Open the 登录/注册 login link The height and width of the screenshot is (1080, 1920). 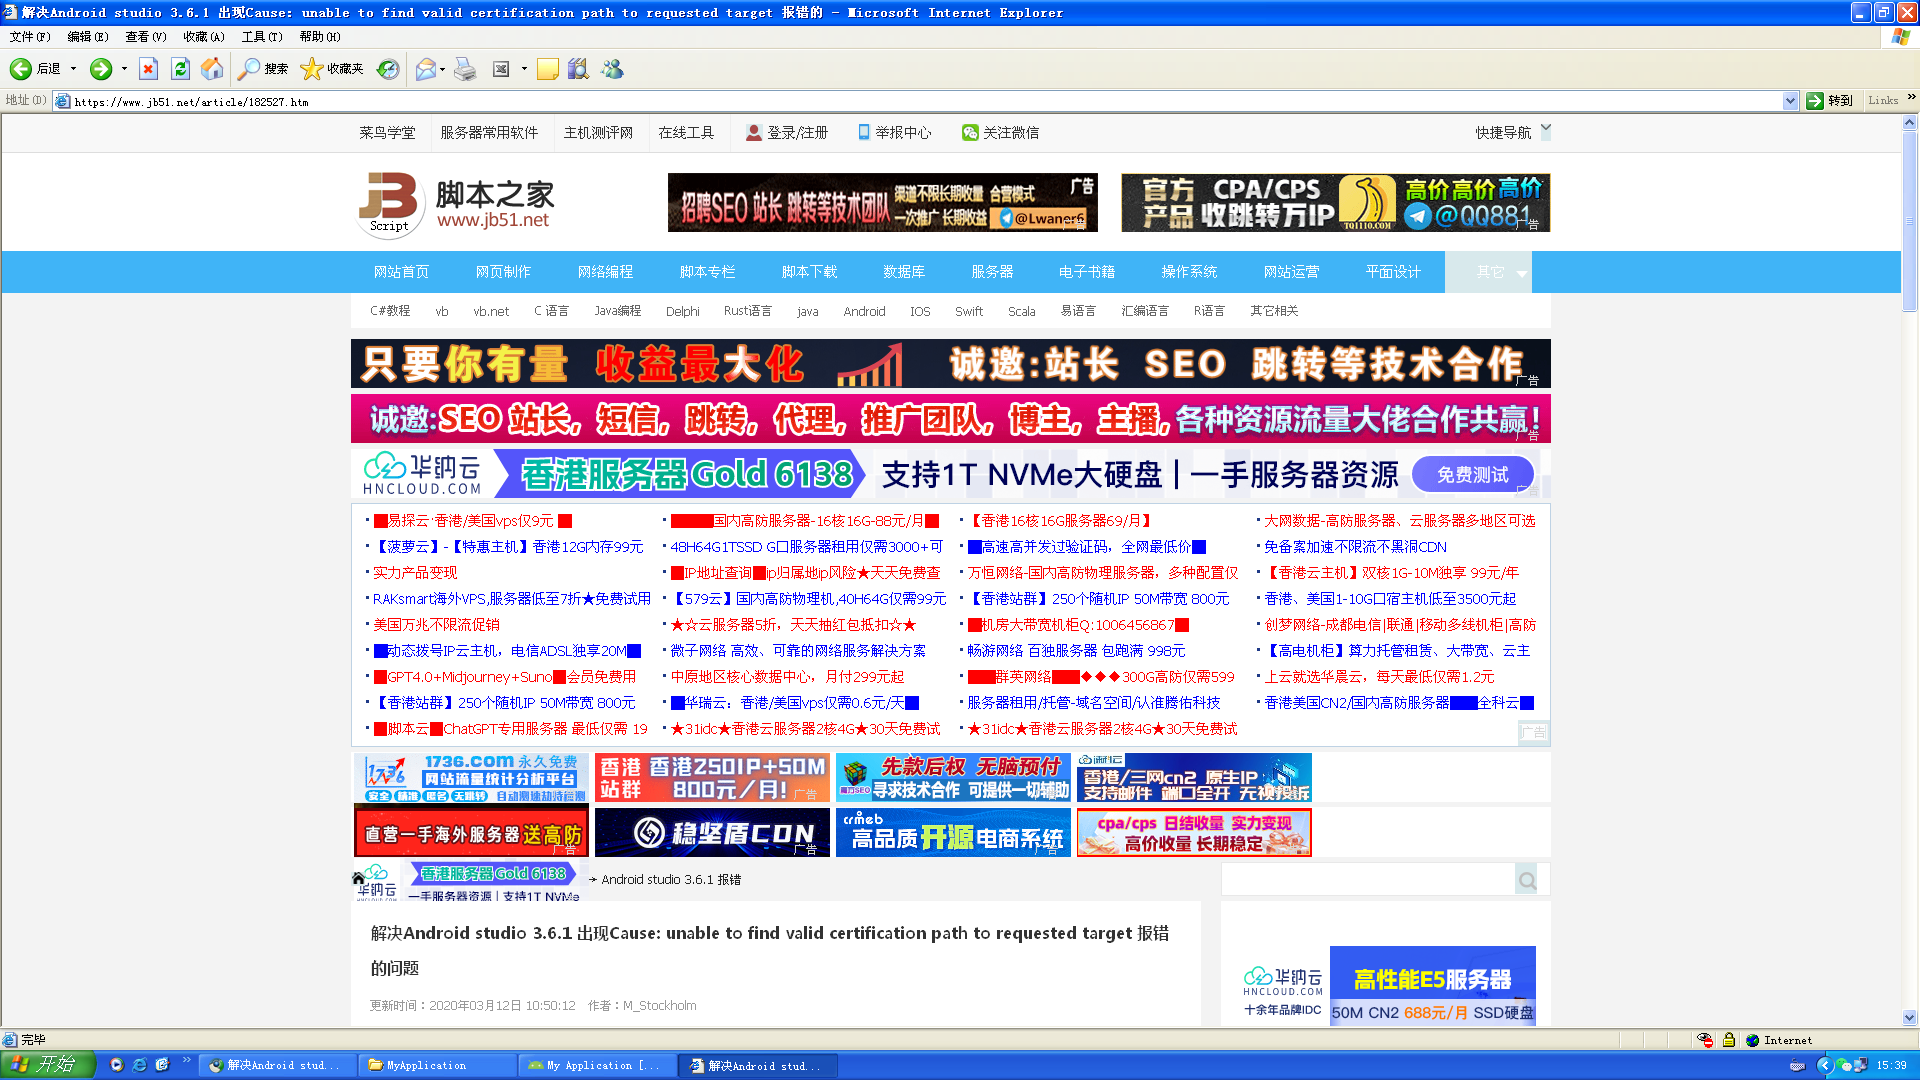787,132
